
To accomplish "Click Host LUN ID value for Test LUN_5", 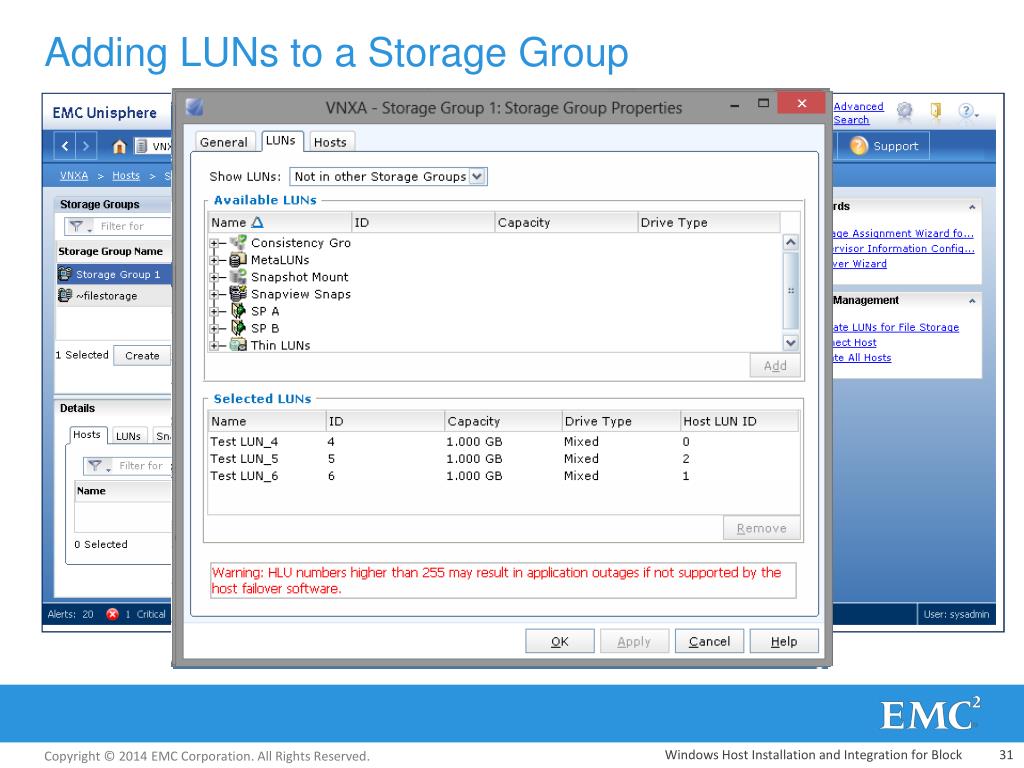I will point(686,458).
